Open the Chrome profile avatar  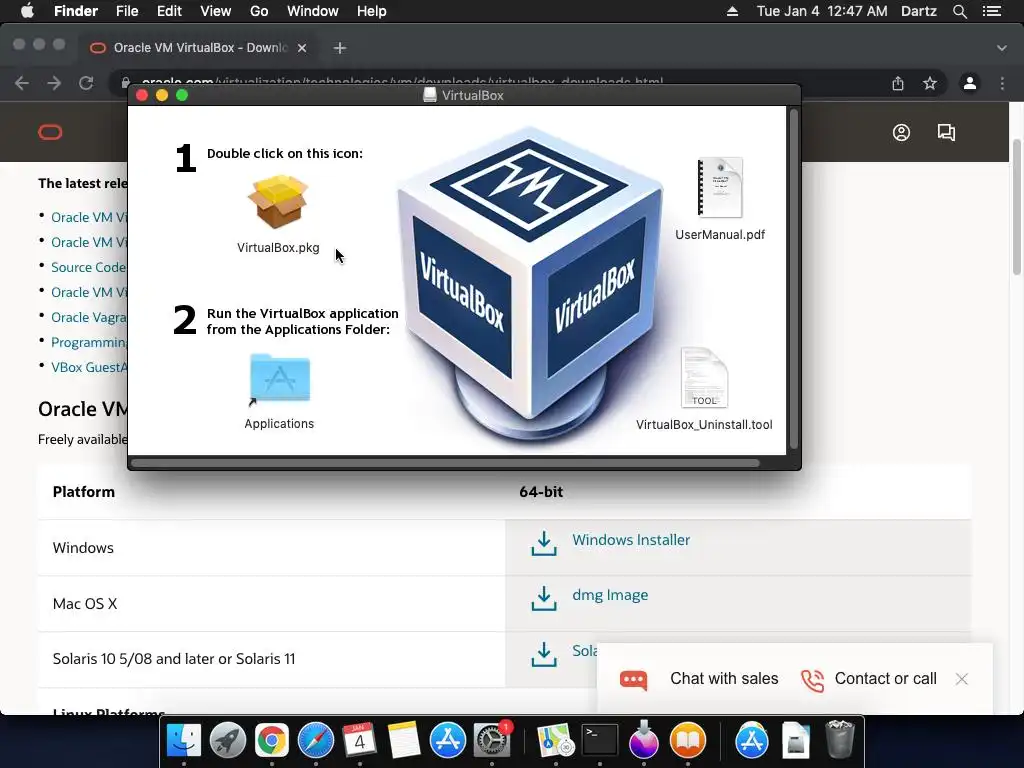(x=970, y=83)
